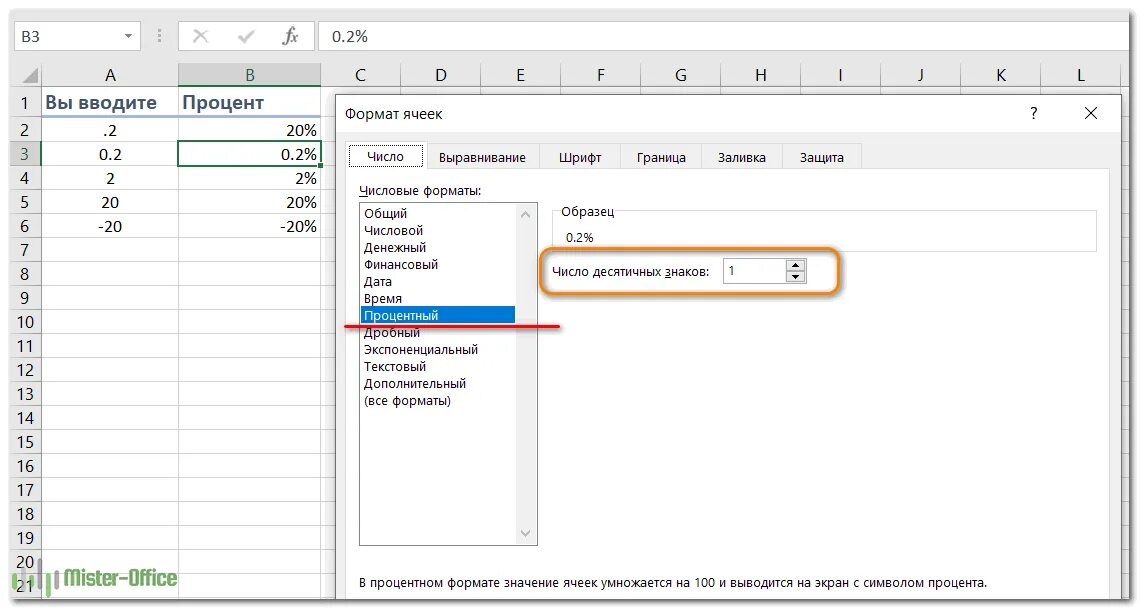The width and height of the screenshot is (1140, 610).
Task: Select Текстовый number format
Action: coord(438,366)
